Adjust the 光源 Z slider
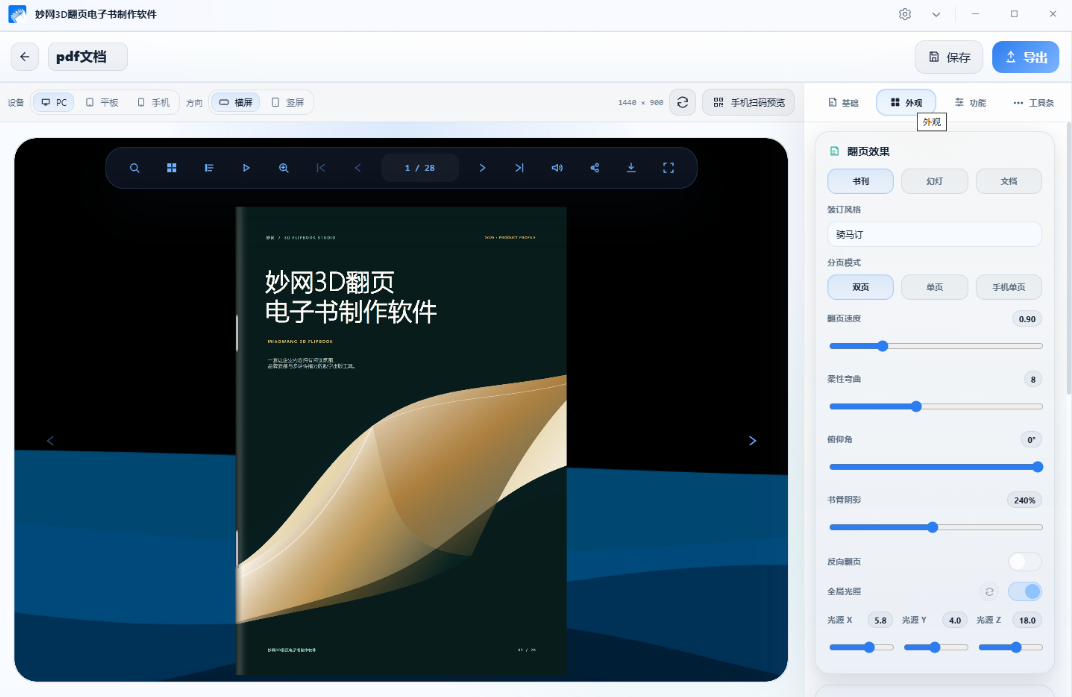 click(x=1010, y=647)
